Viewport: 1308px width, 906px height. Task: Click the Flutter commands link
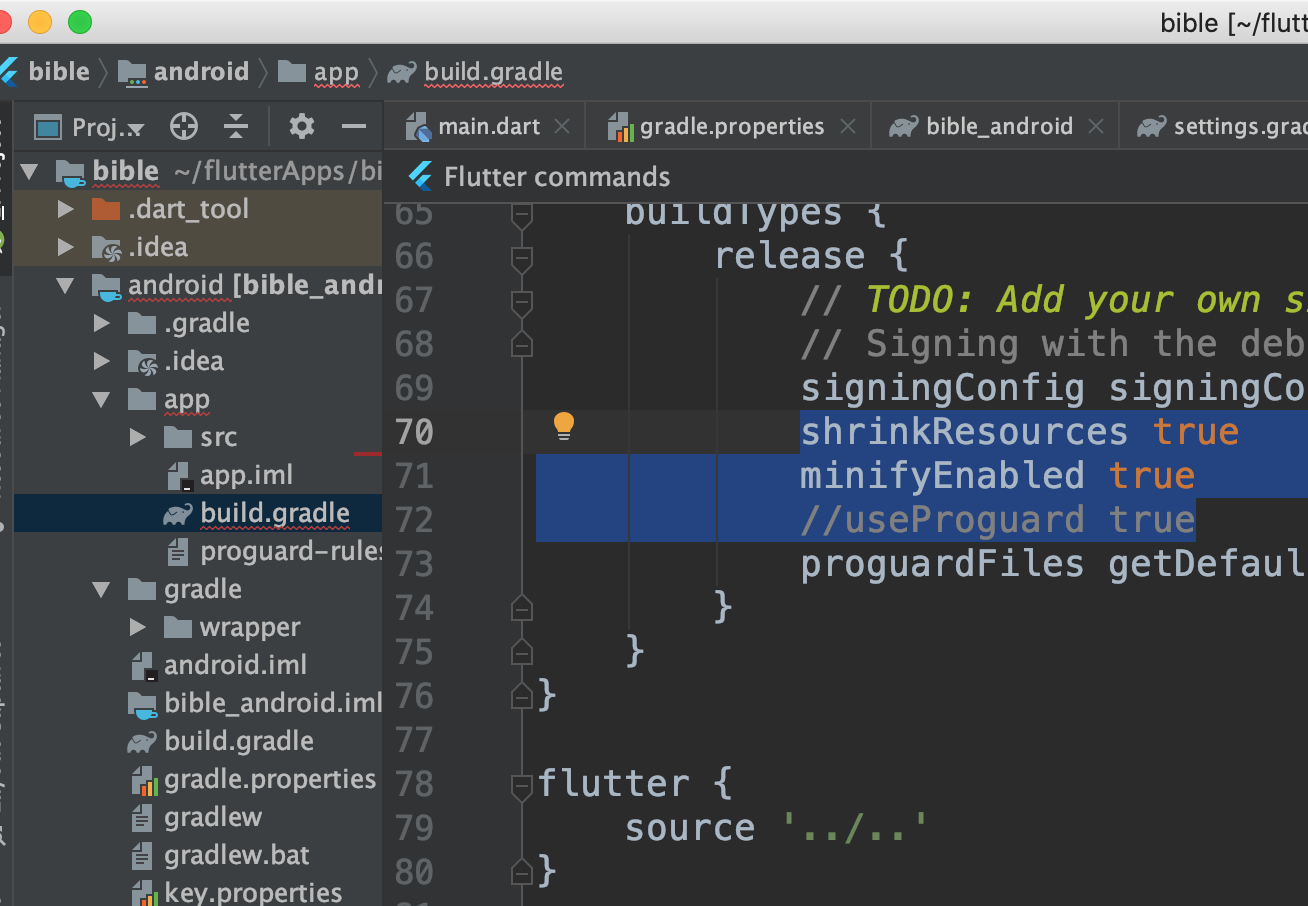pyautogui.click(x=556, y=177)
